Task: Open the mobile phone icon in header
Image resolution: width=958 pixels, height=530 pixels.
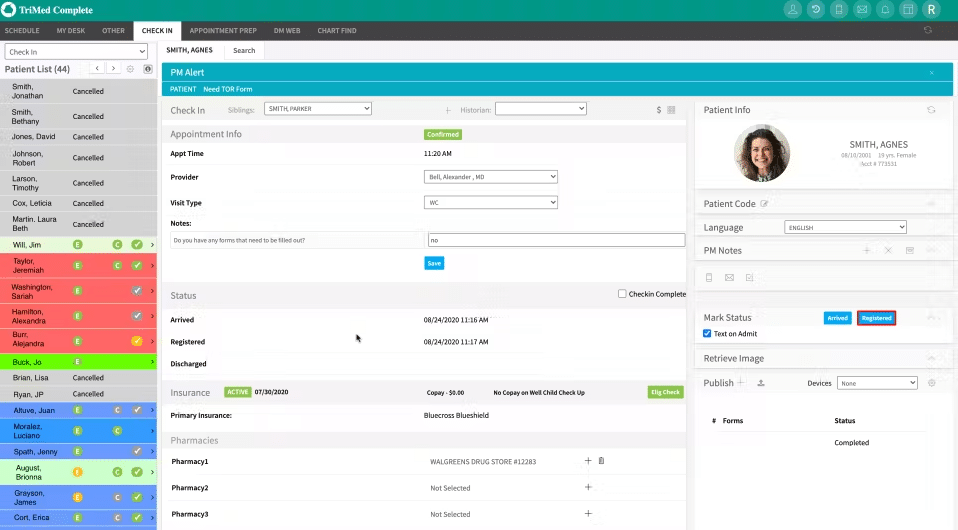Action: (839, 10)
